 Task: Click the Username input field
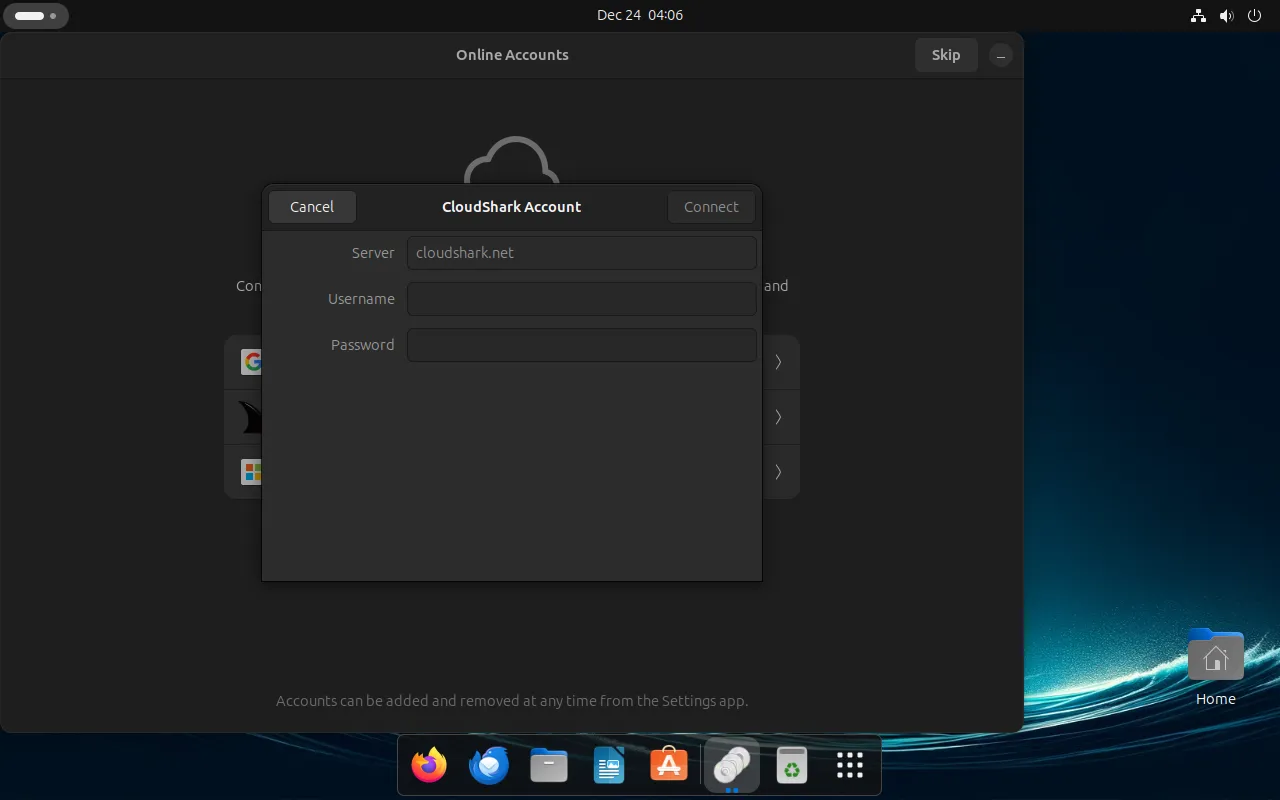(581, 299)
